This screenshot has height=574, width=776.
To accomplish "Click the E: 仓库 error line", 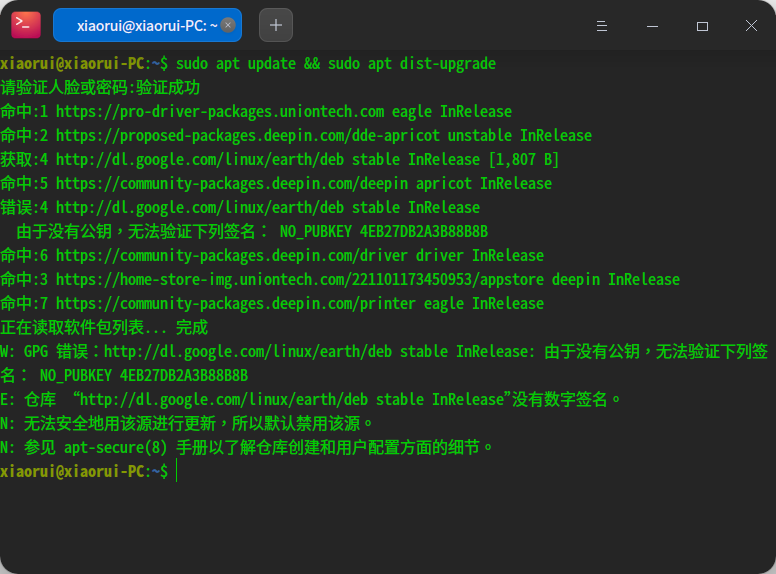I will click(x=310, y=399).
